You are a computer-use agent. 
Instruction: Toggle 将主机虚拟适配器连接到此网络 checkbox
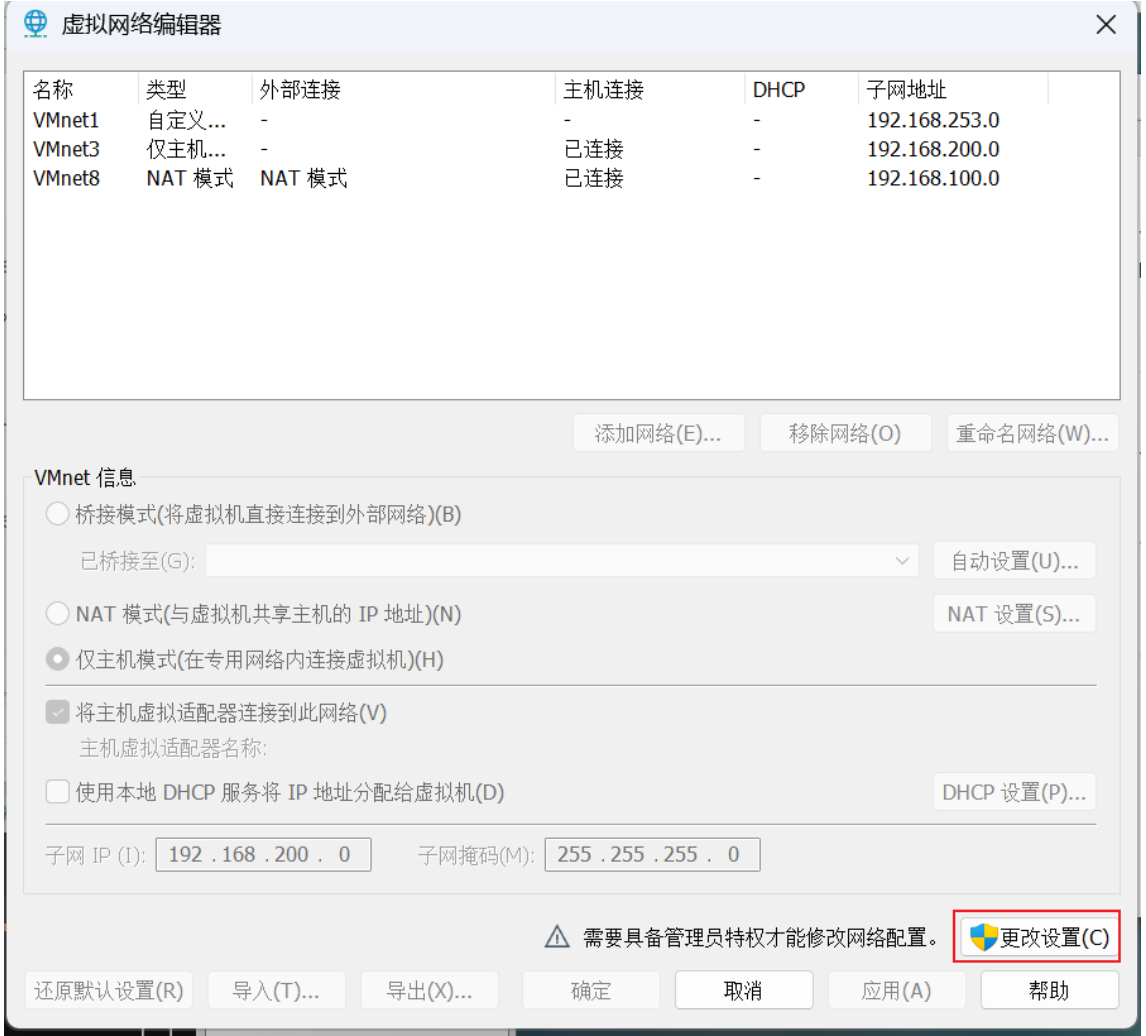[x=57, y=712]
